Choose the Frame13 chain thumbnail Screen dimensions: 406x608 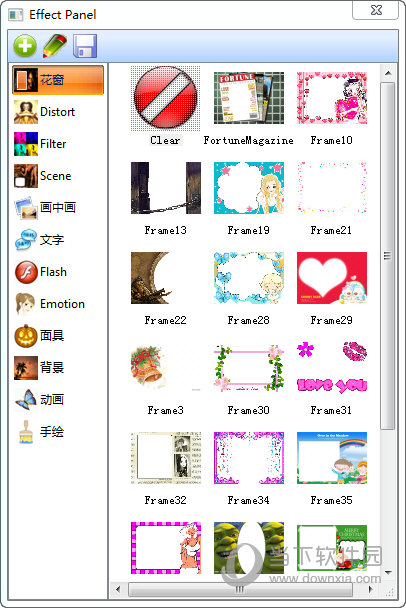tap(166, 188)
